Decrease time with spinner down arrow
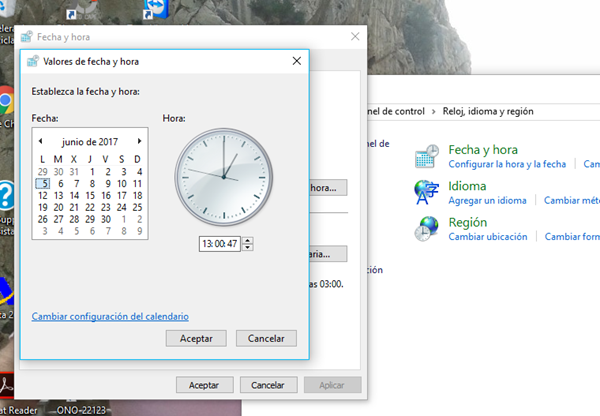This screenshot has height=416, width=600. (x=248, y=247)
